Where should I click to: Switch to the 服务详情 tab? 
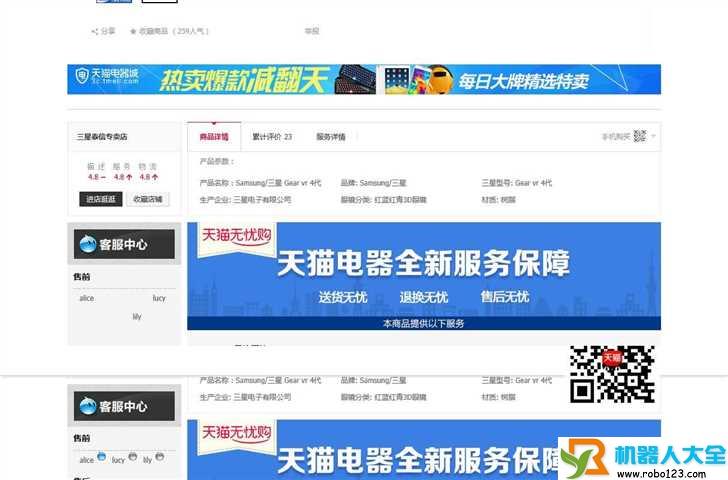click(x=331, y=136)
